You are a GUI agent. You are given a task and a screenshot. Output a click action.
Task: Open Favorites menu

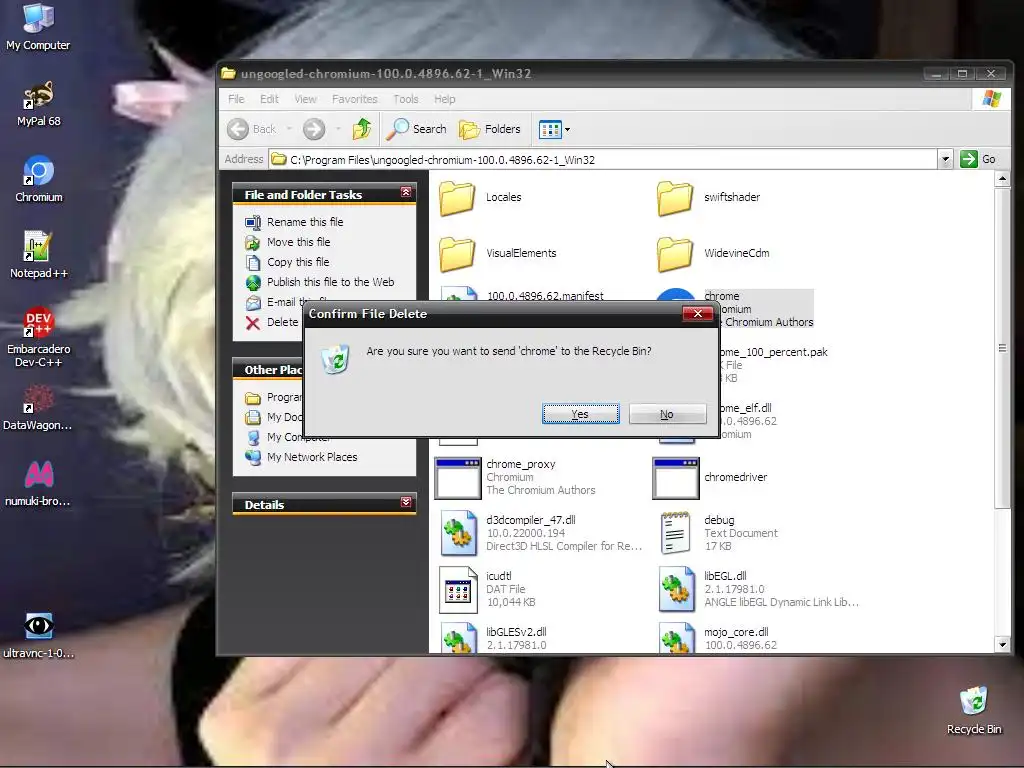355,99
